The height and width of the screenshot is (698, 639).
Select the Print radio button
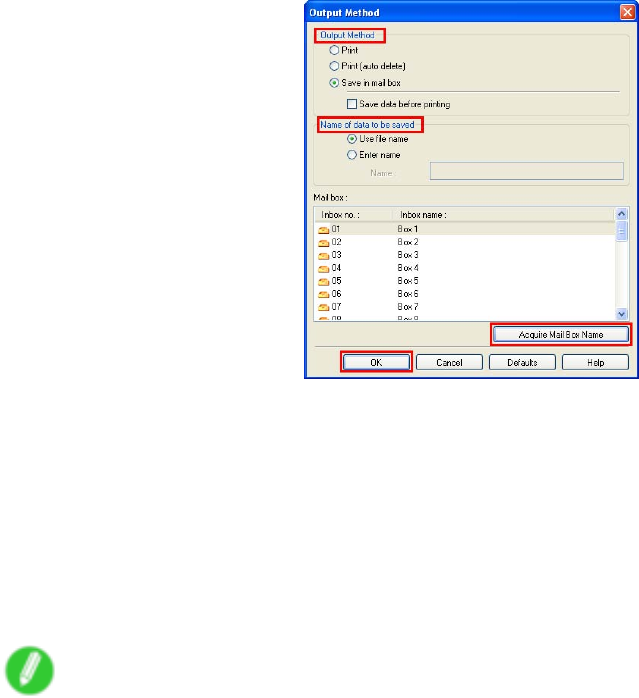(334, 50)
